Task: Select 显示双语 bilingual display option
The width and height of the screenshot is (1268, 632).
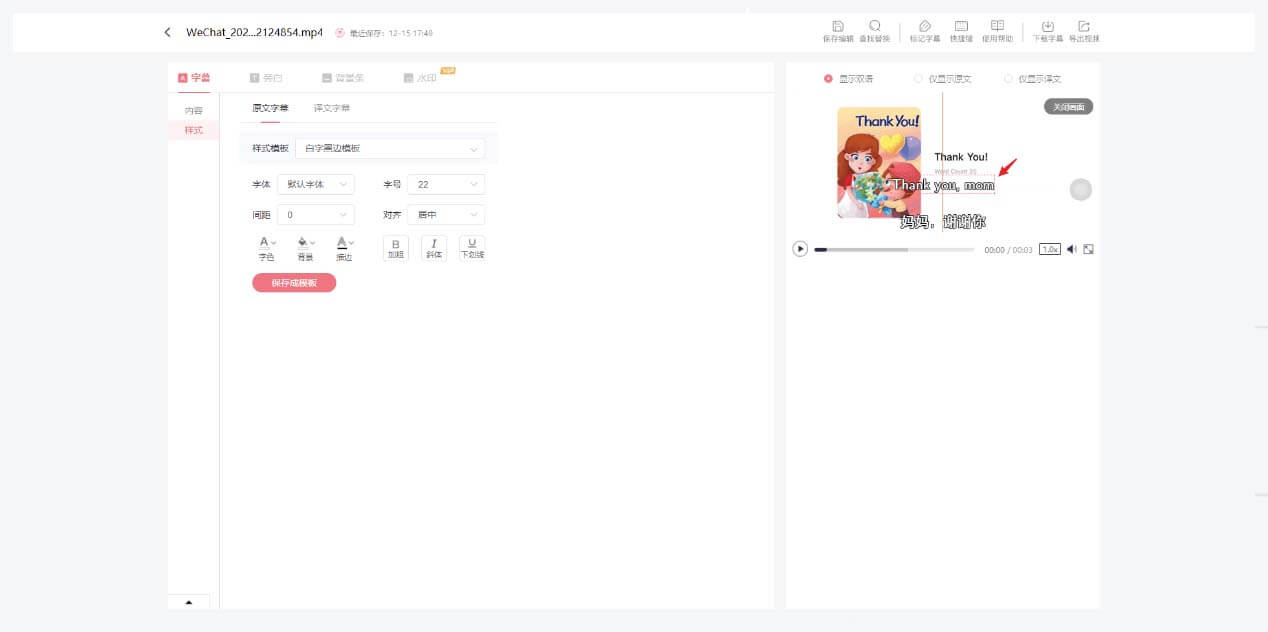Action: point(828,78)
